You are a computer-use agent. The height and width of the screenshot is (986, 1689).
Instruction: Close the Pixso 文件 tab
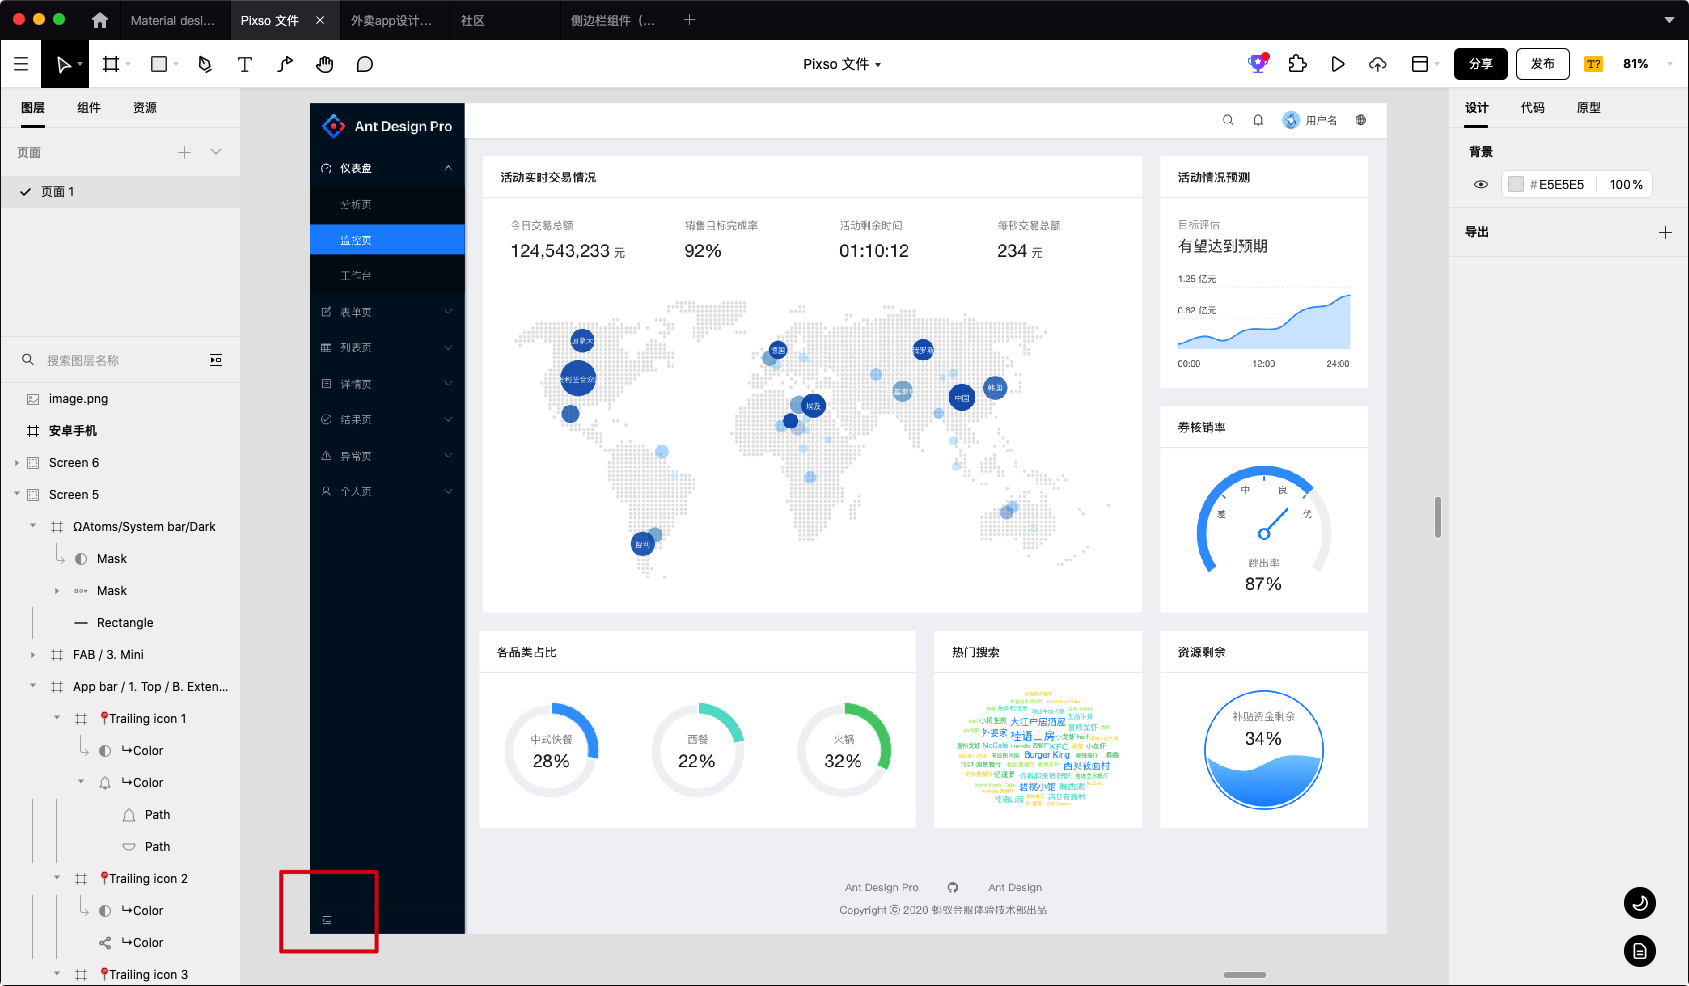(320, 20)
